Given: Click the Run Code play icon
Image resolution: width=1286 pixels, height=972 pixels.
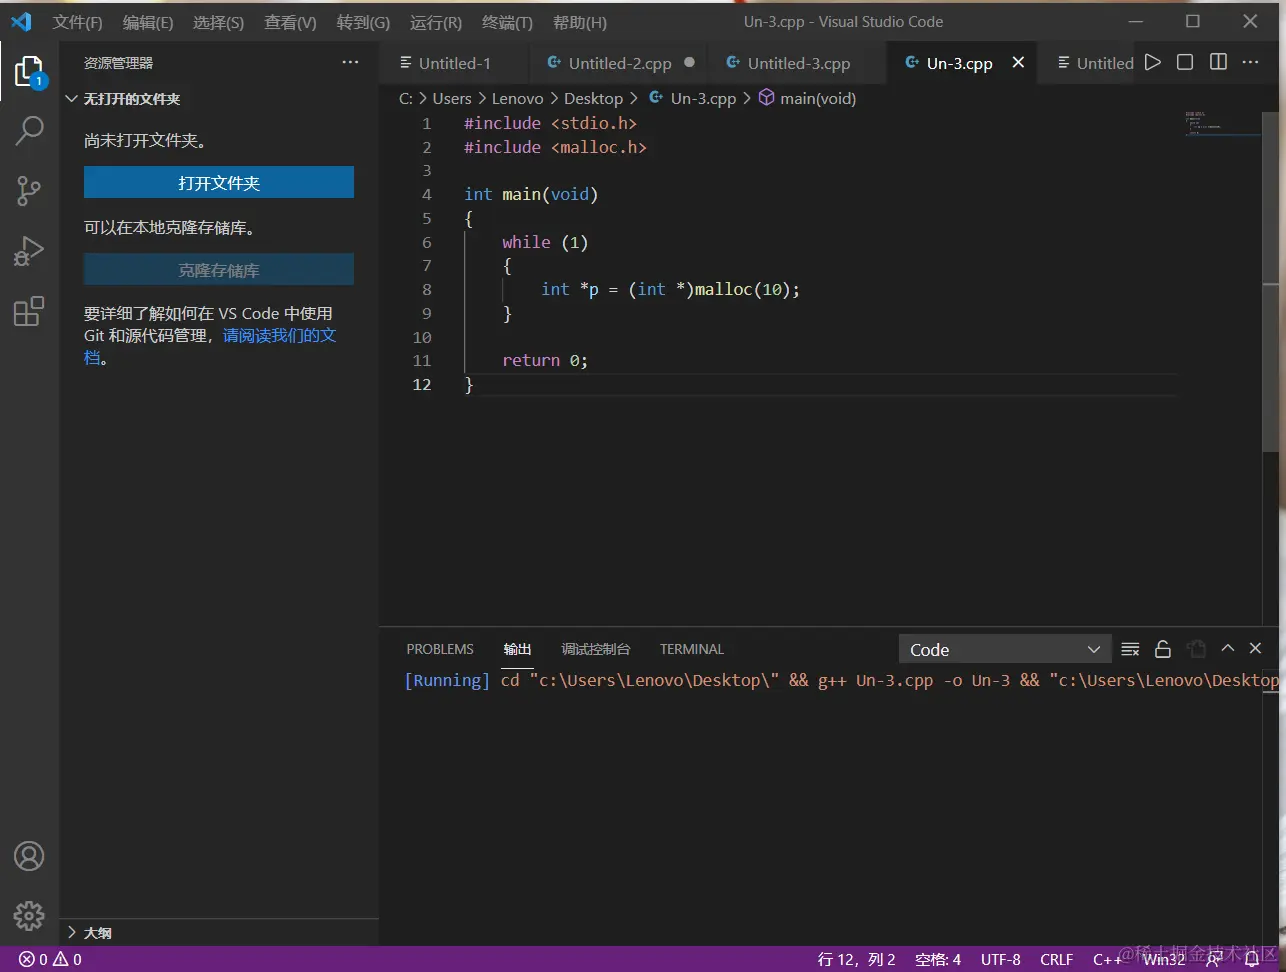Looking at the screenshot, I should (x=1153, y=63).
